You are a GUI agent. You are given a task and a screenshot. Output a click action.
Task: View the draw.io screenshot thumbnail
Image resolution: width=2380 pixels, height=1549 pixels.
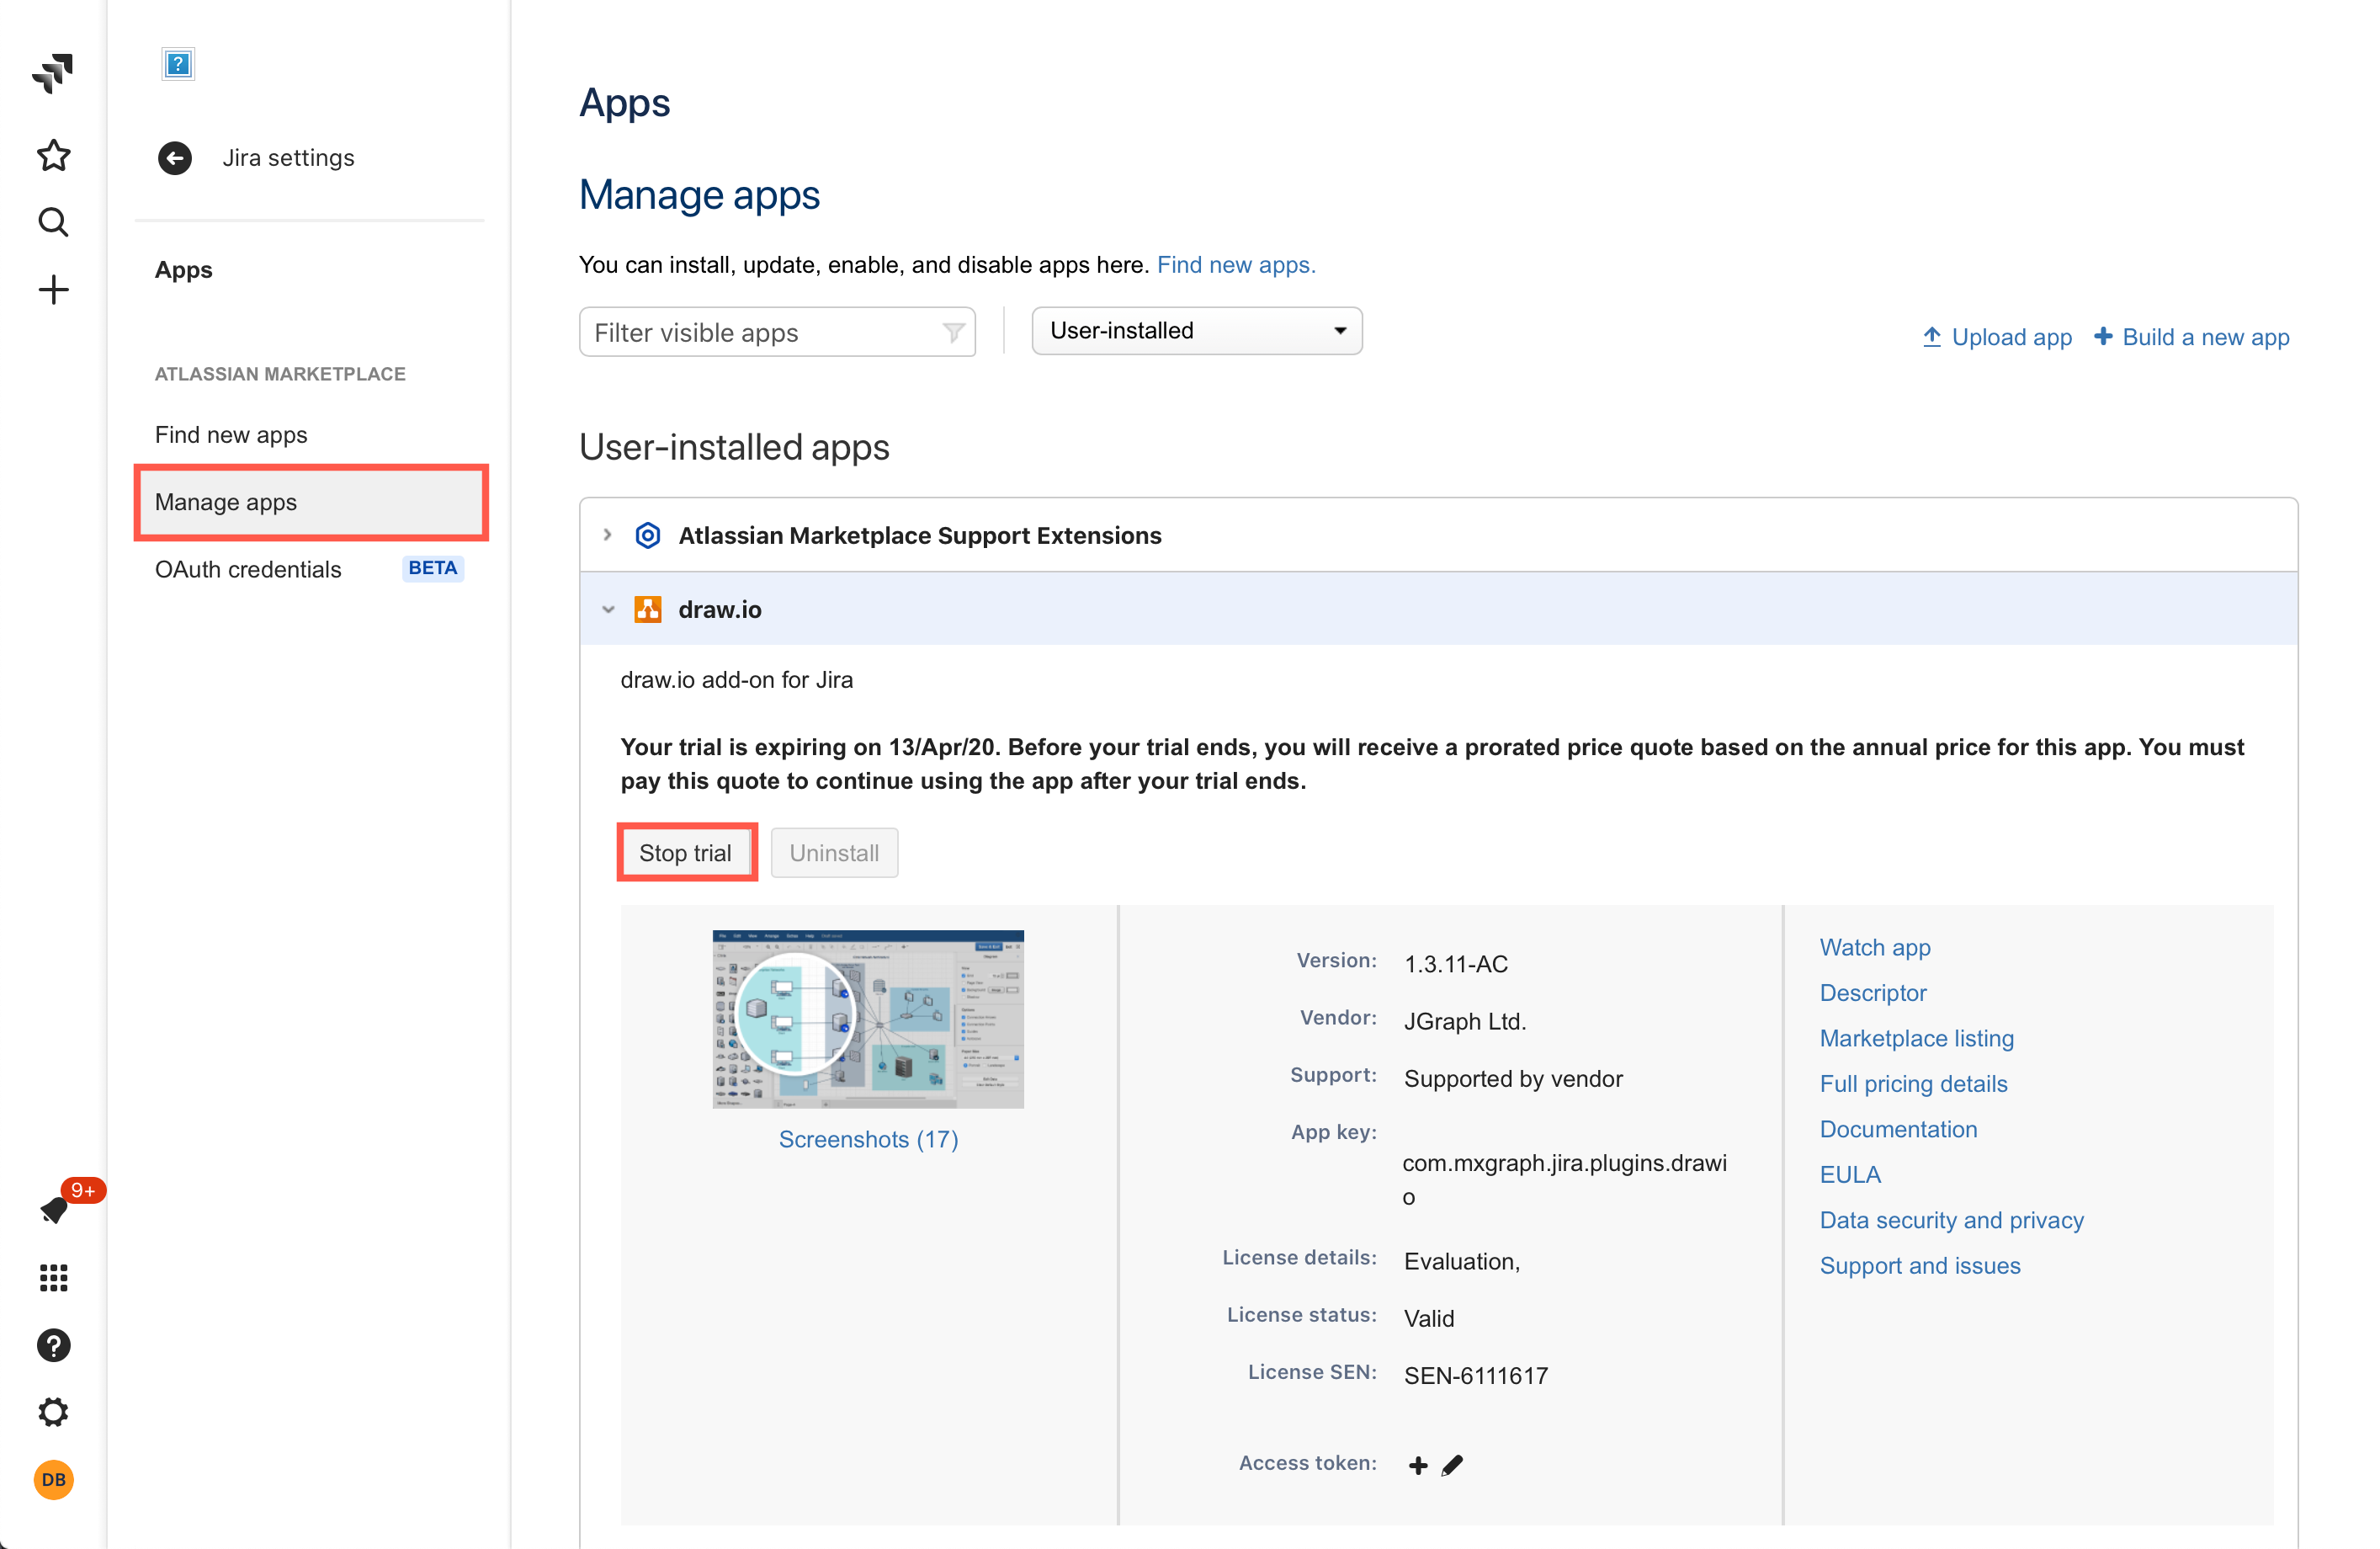(868, 1018)
